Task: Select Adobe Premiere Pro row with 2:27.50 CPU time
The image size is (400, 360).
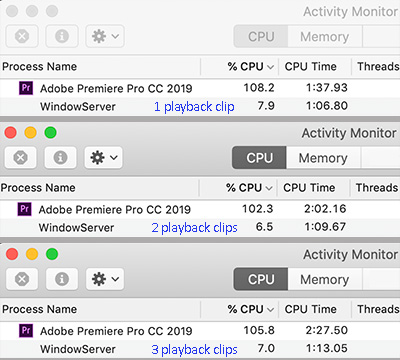Action: [x=200, y=331]
